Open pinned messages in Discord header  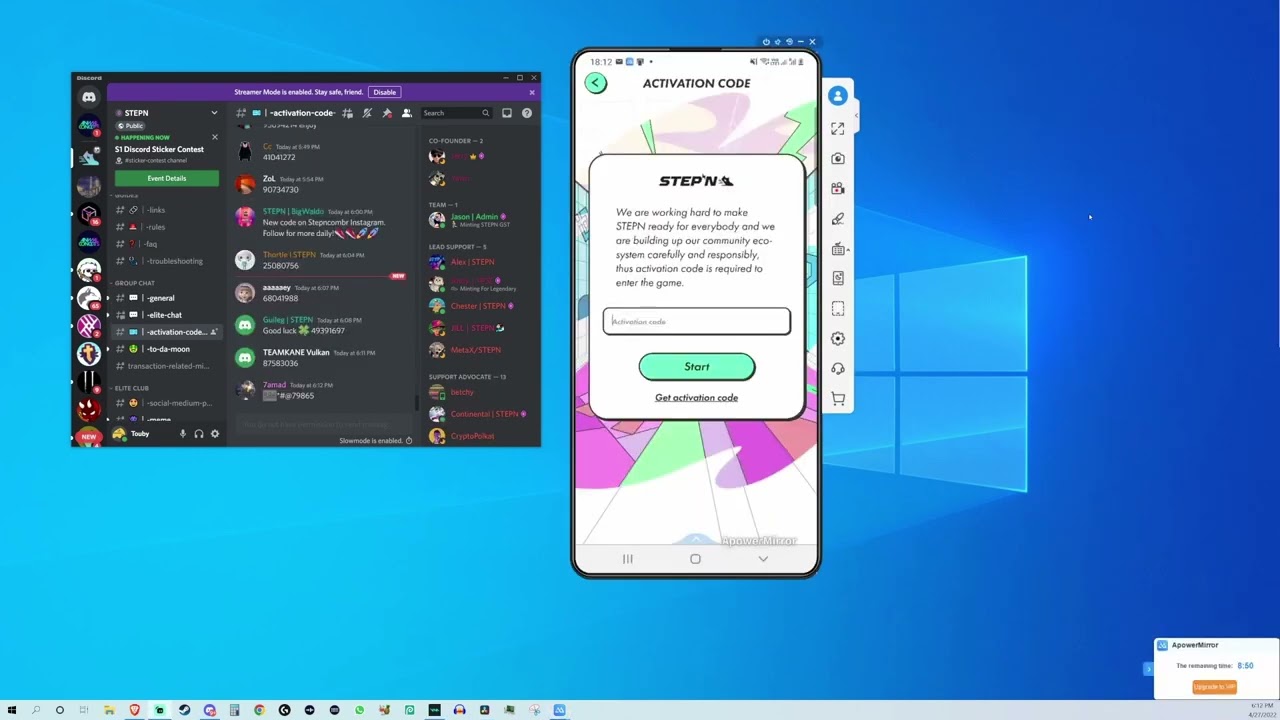pos(387,113)
